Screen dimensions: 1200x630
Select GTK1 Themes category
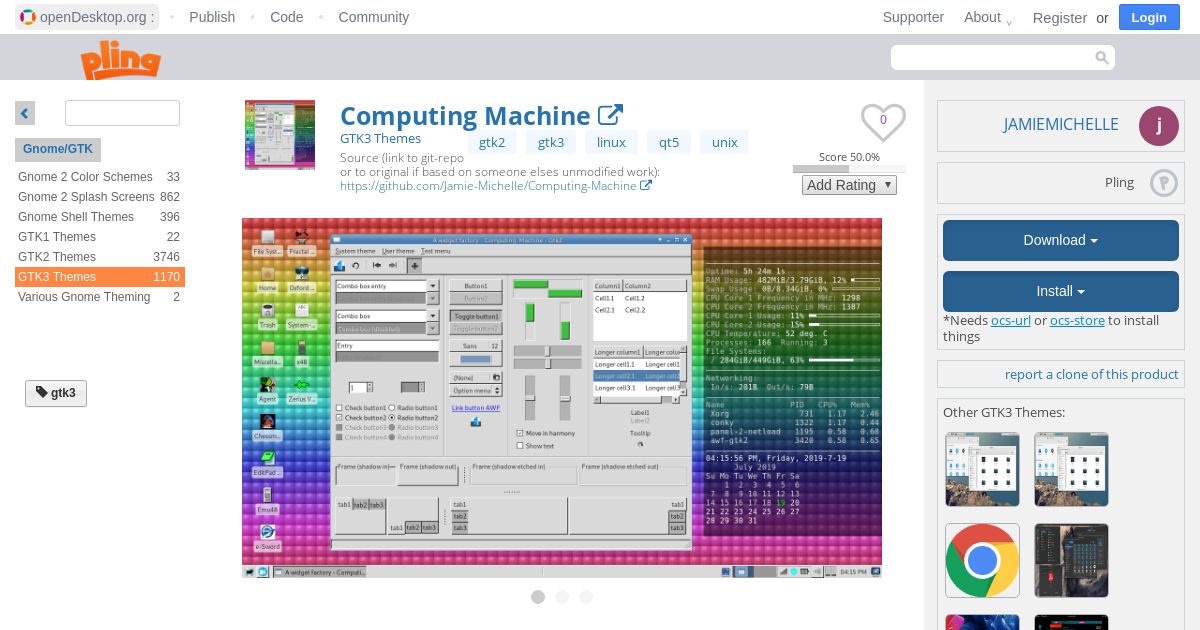pos(99,237)
